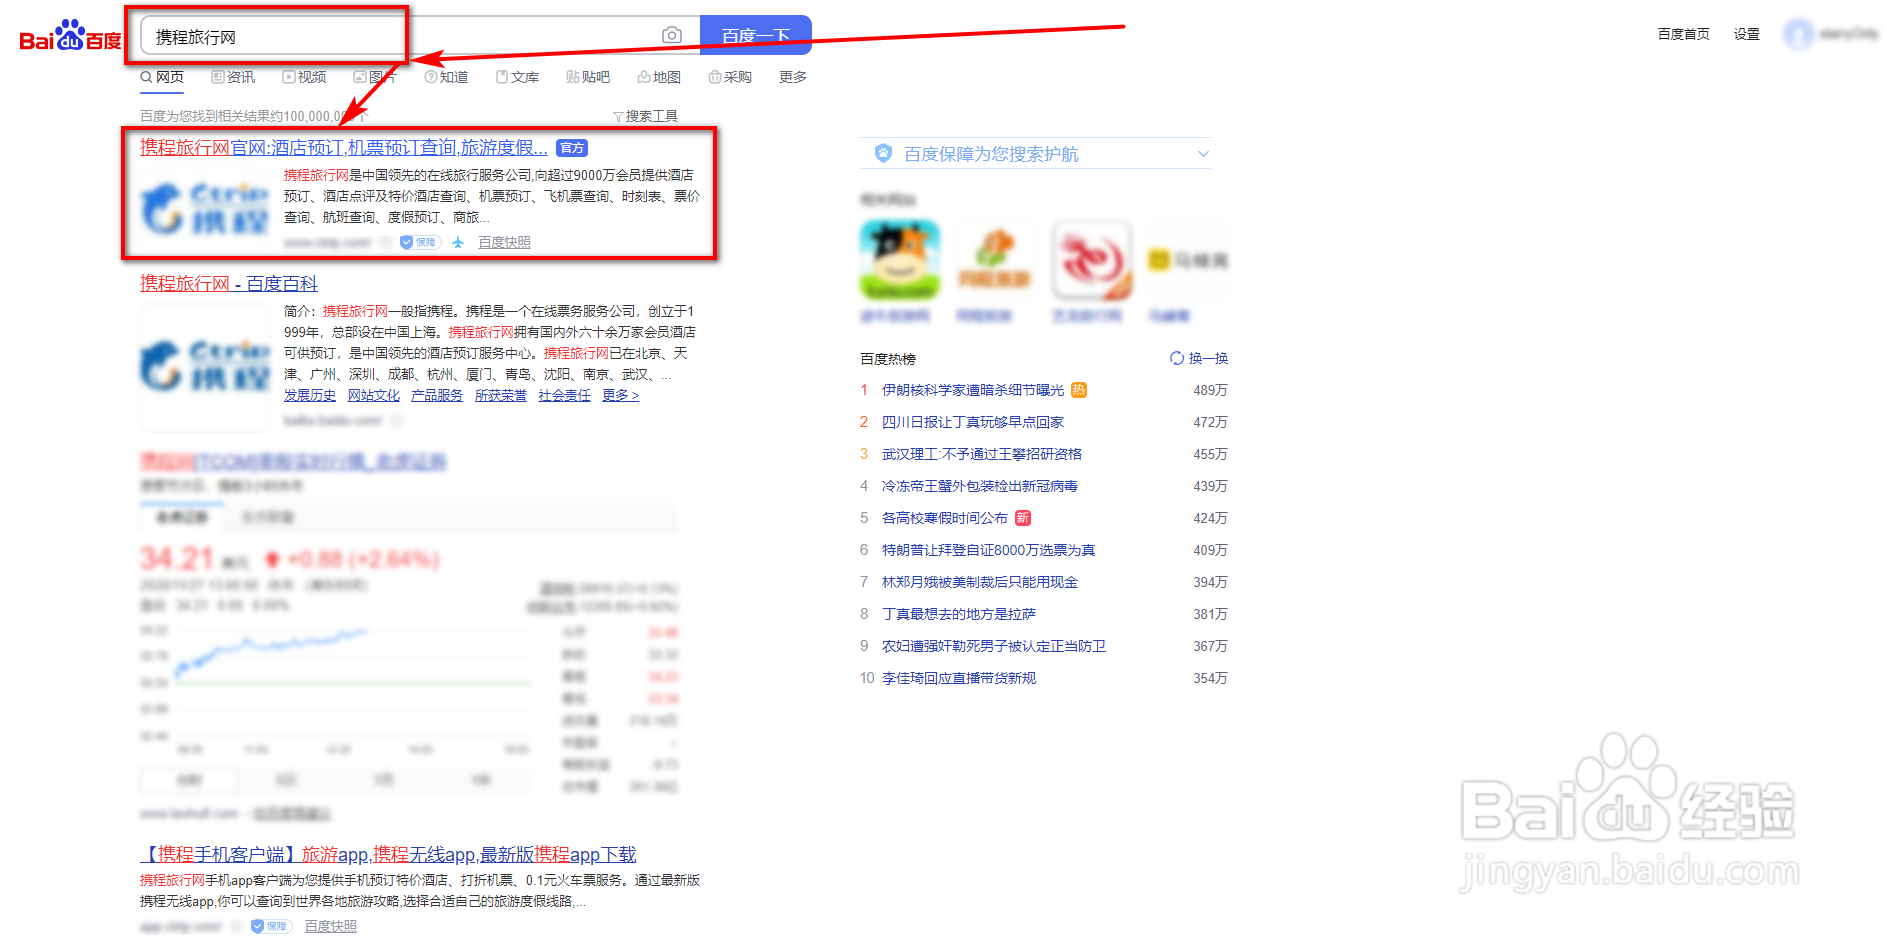
Task: Open 设置 menu at top right
Action: click(1747, 34)
